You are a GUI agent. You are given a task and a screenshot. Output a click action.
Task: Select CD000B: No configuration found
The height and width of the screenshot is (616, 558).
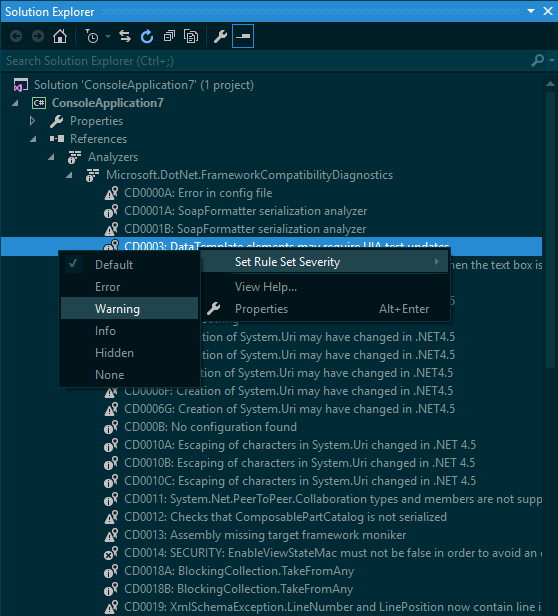pos(210,427)
